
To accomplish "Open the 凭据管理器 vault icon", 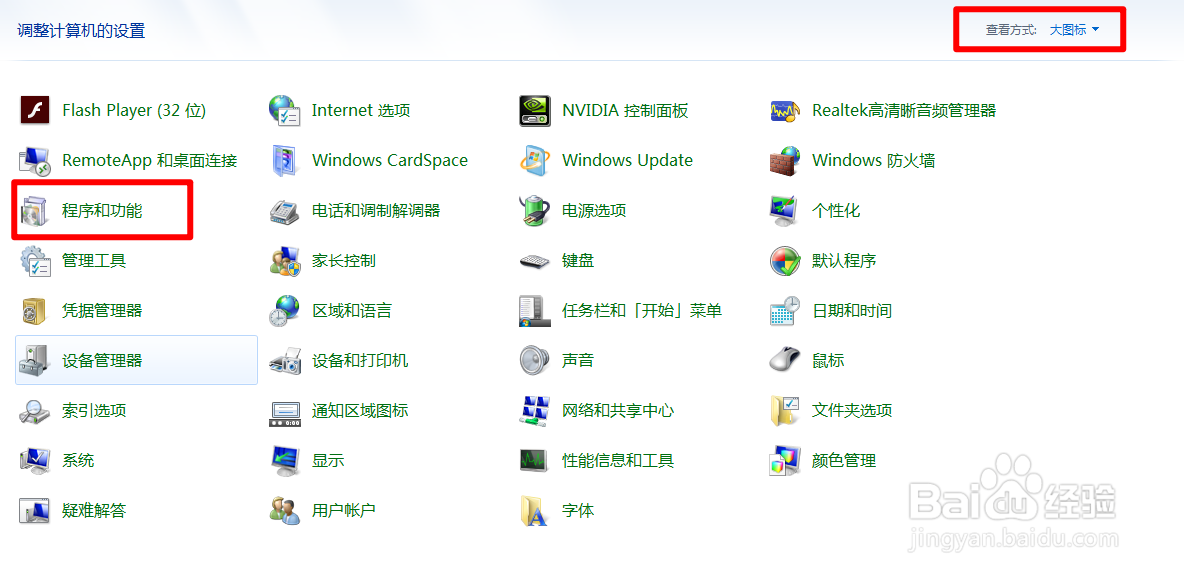I will click(35, 310).
